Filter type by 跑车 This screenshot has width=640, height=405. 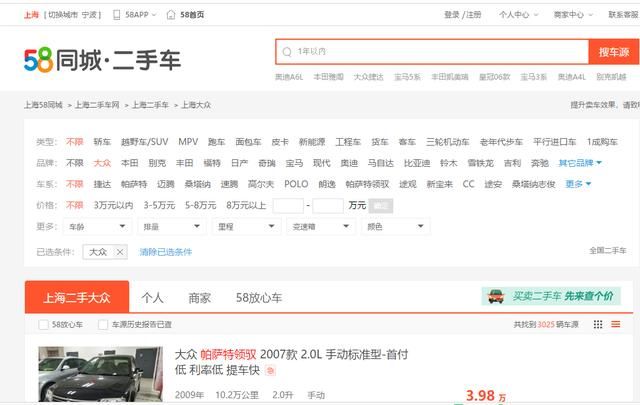coord(216,142)
